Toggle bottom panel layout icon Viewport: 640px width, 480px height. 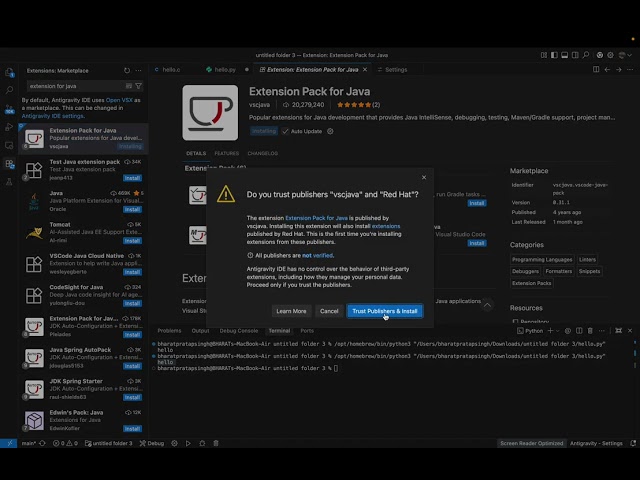pyautogui.click(x=564, y=55)
